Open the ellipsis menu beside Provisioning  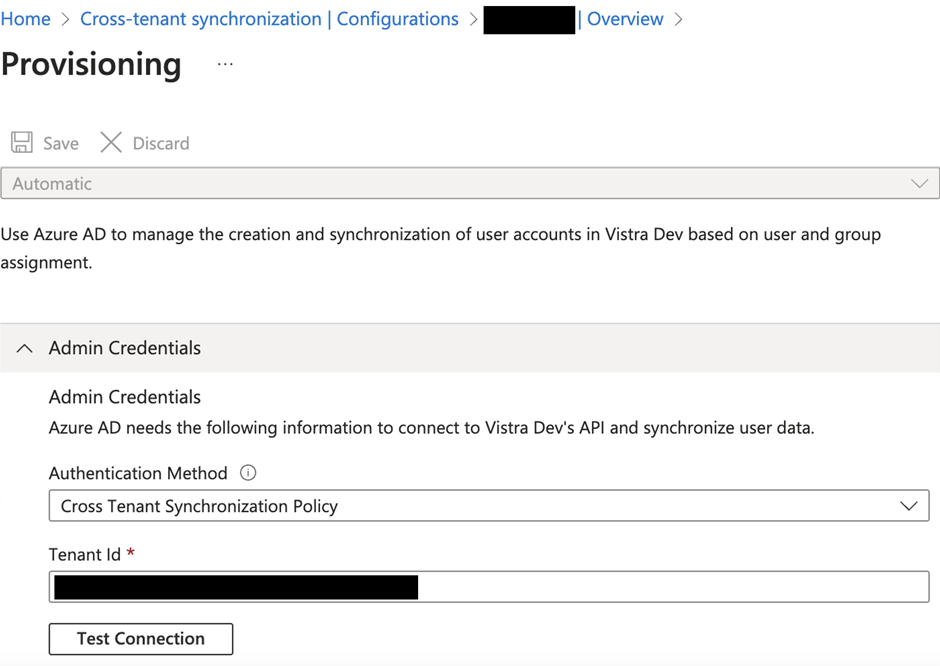pyautogui.click(x=225, y=64)
